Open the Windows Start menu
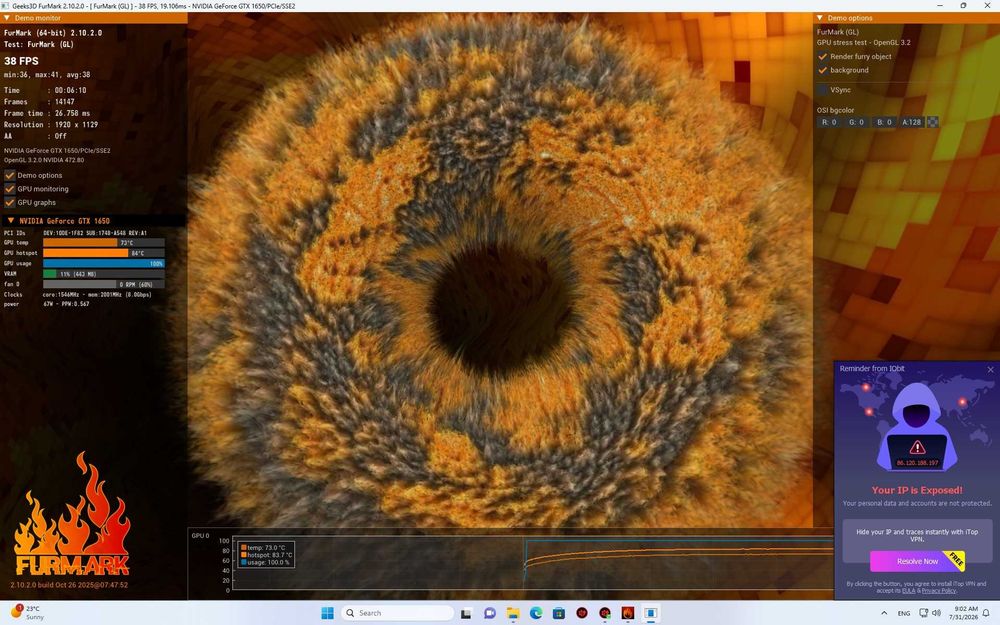 (x=327, y=613)
